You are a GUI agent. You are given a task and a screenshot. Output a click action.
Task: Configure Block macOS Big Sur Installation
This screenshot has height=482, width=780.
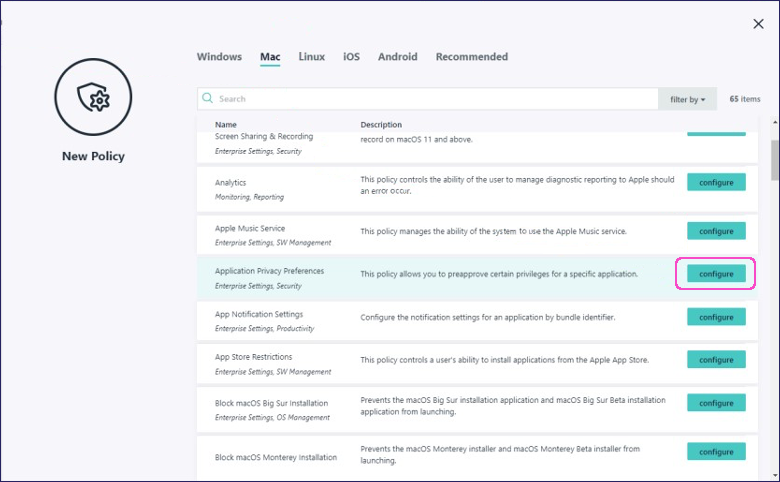pyautogui.click(x=716, y=403)
